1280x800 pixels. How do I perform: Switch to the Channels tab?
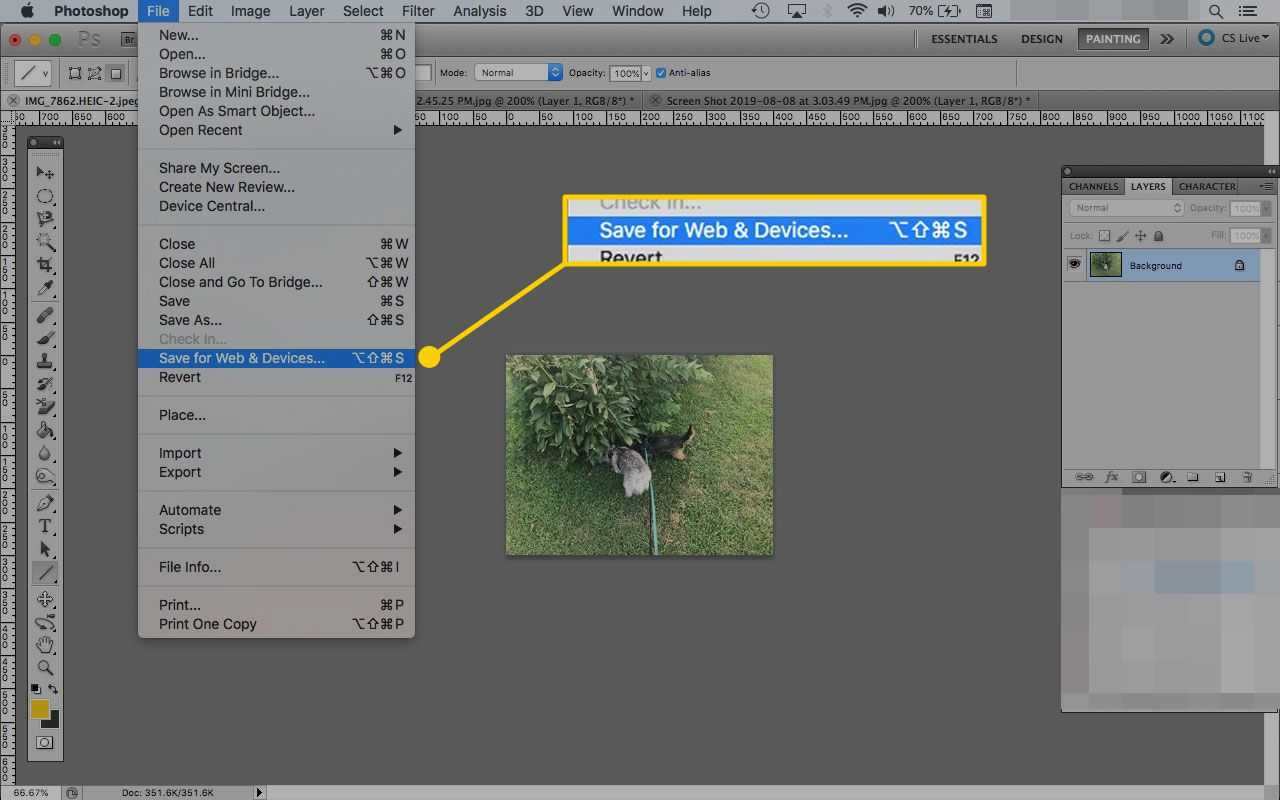1093,186
